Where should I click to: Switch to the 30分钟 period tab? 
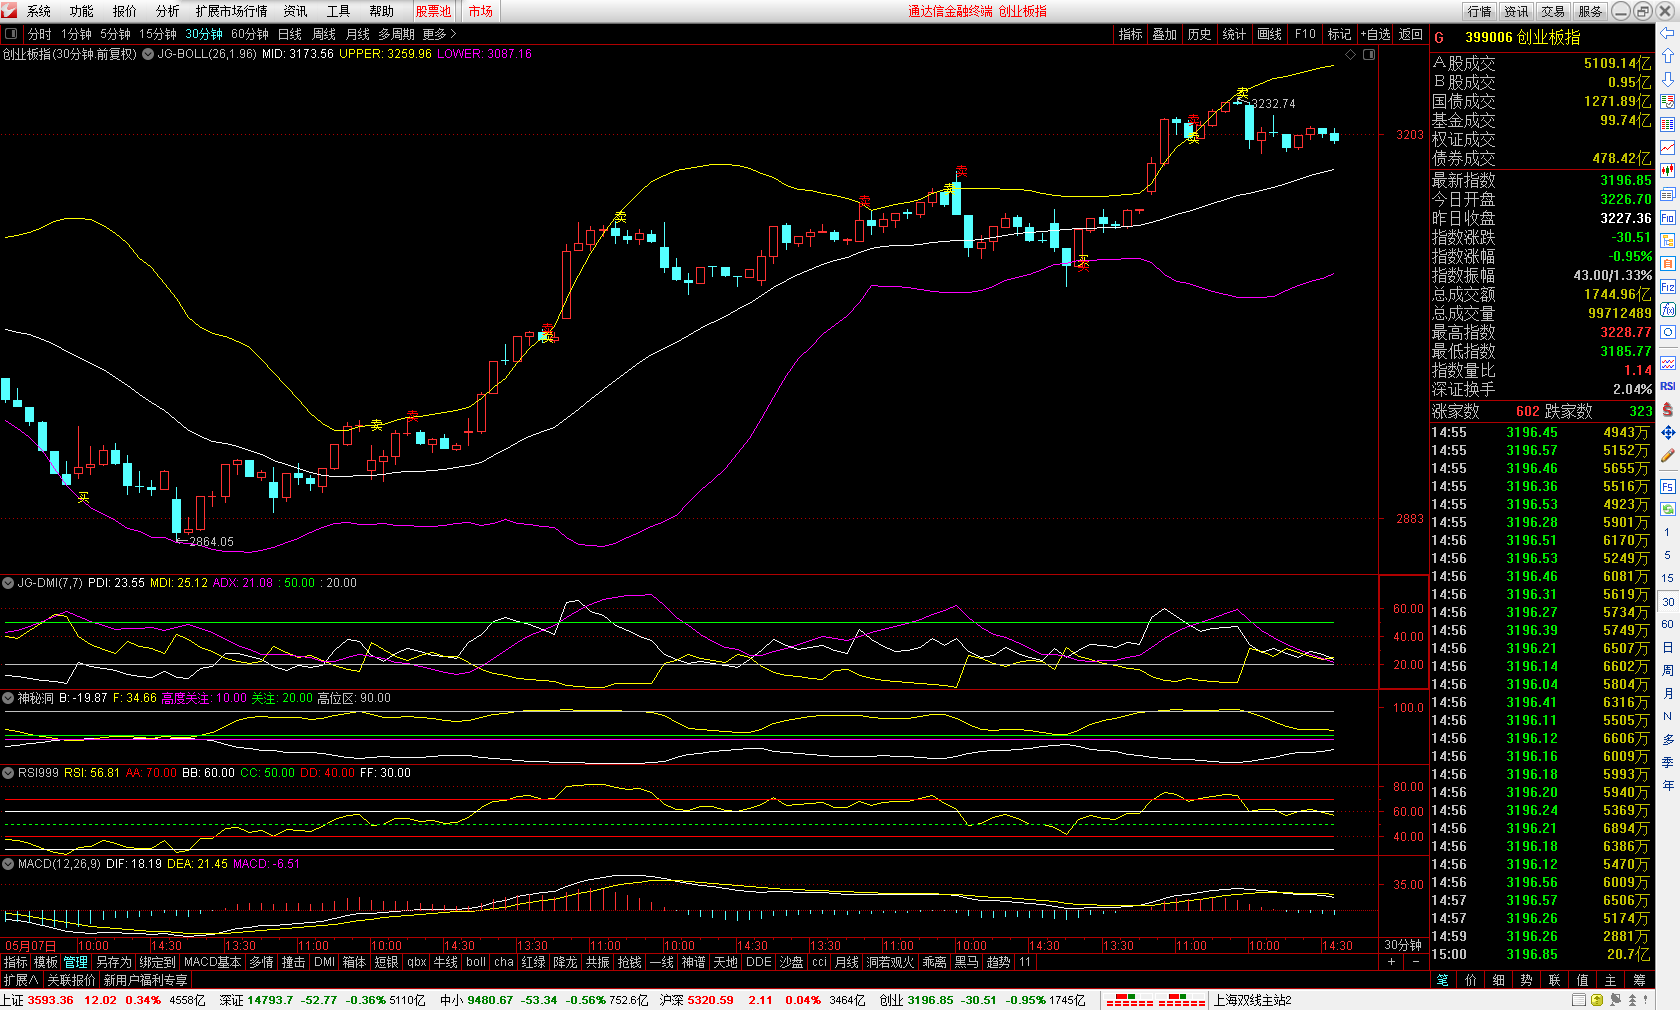(x=204, y=34)
